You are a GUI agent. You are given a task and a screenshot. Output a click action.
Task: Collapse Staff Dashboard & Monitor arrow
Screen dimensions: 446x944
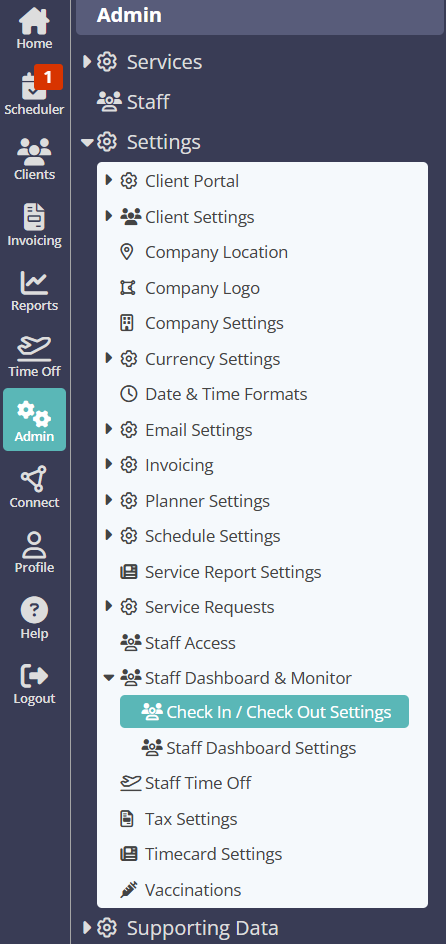click(x=109, y=678)
